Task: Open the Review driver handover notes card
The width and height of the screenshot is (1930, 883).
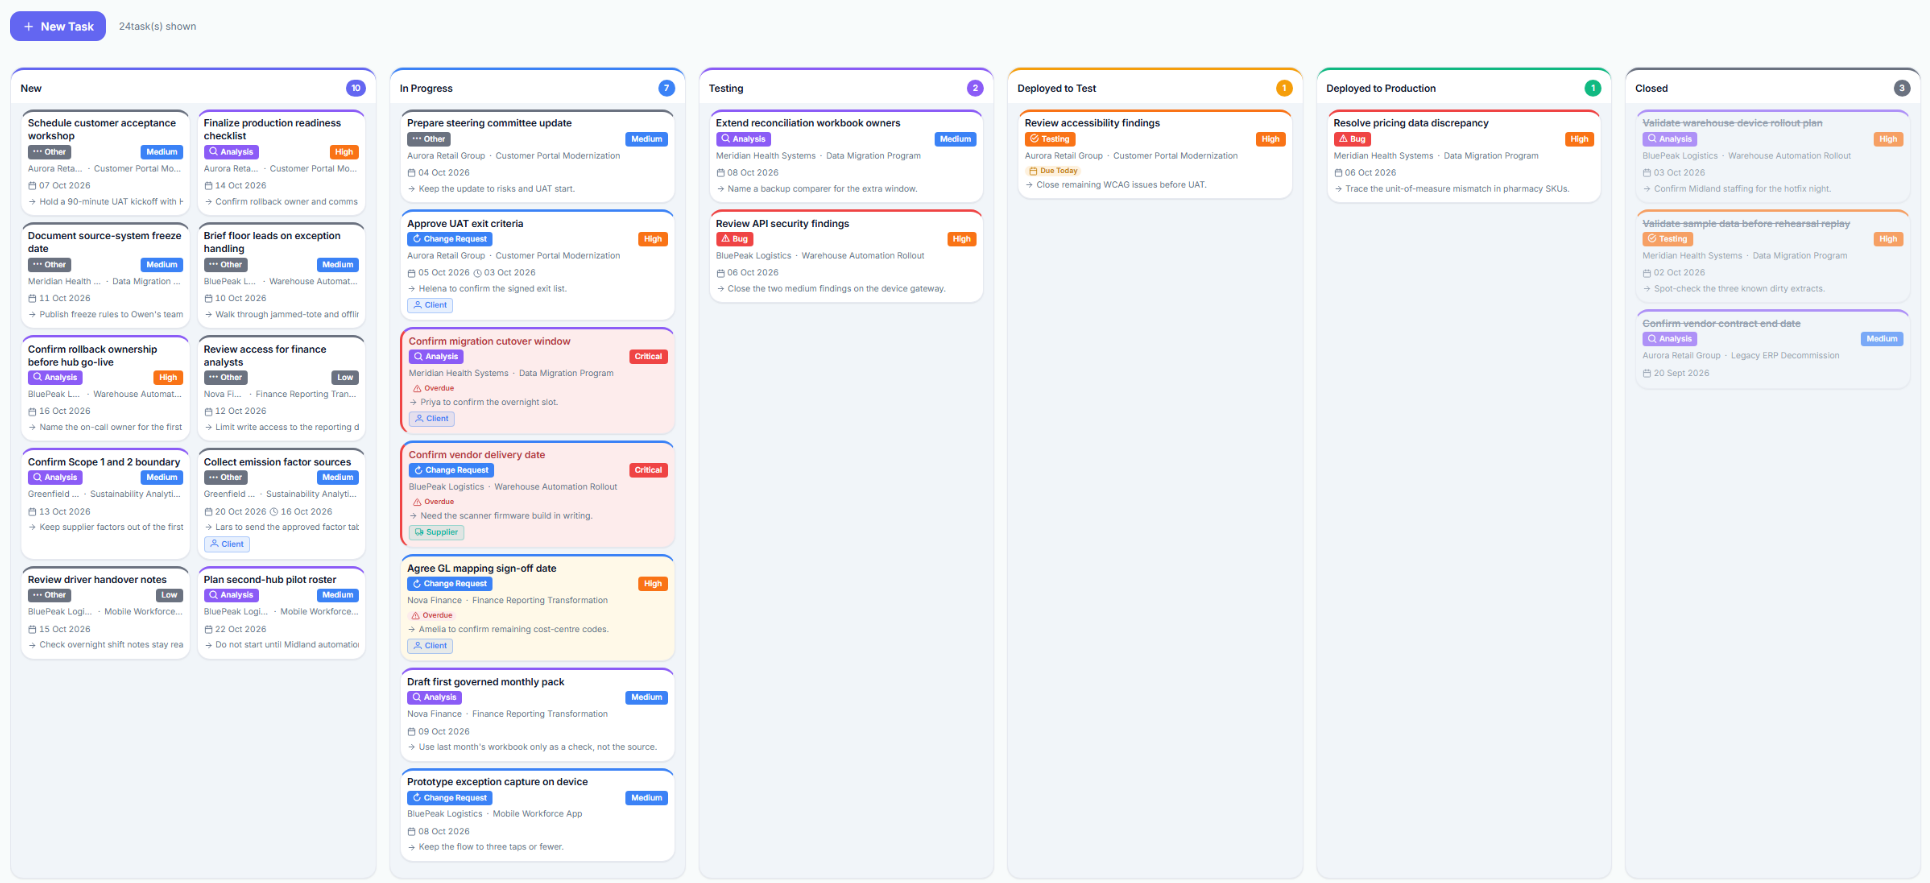Action: 105,613
